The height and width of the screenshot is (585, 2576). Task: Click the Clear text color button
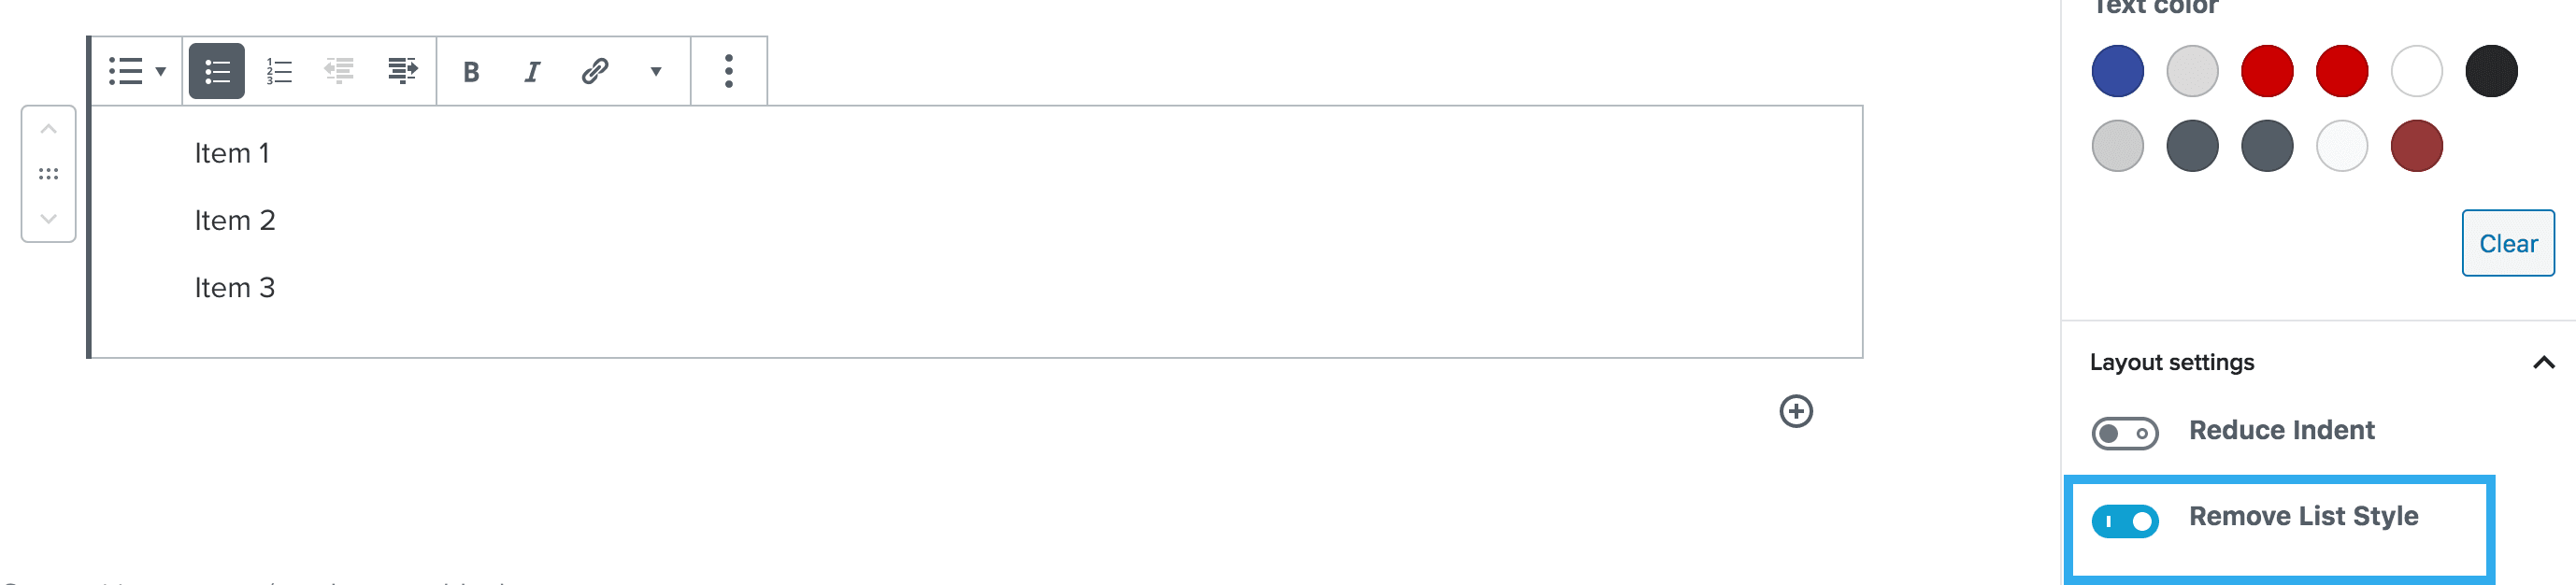pos(2507,243)
